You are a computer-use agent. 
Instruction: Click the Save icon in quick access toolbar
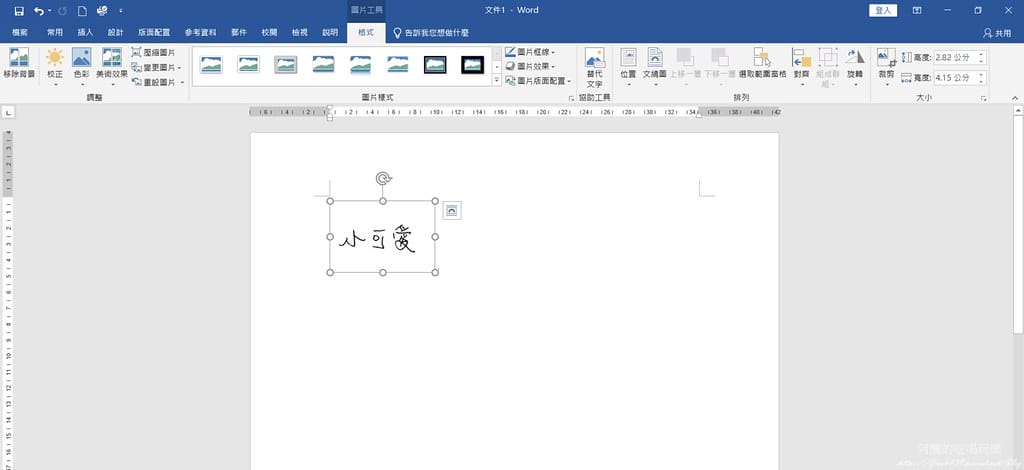(x=19, y=10)
